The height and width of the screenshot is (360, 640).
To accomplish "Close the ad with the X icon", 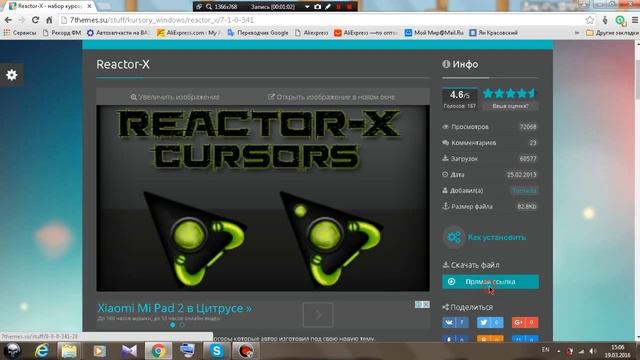I will (426, 304).
